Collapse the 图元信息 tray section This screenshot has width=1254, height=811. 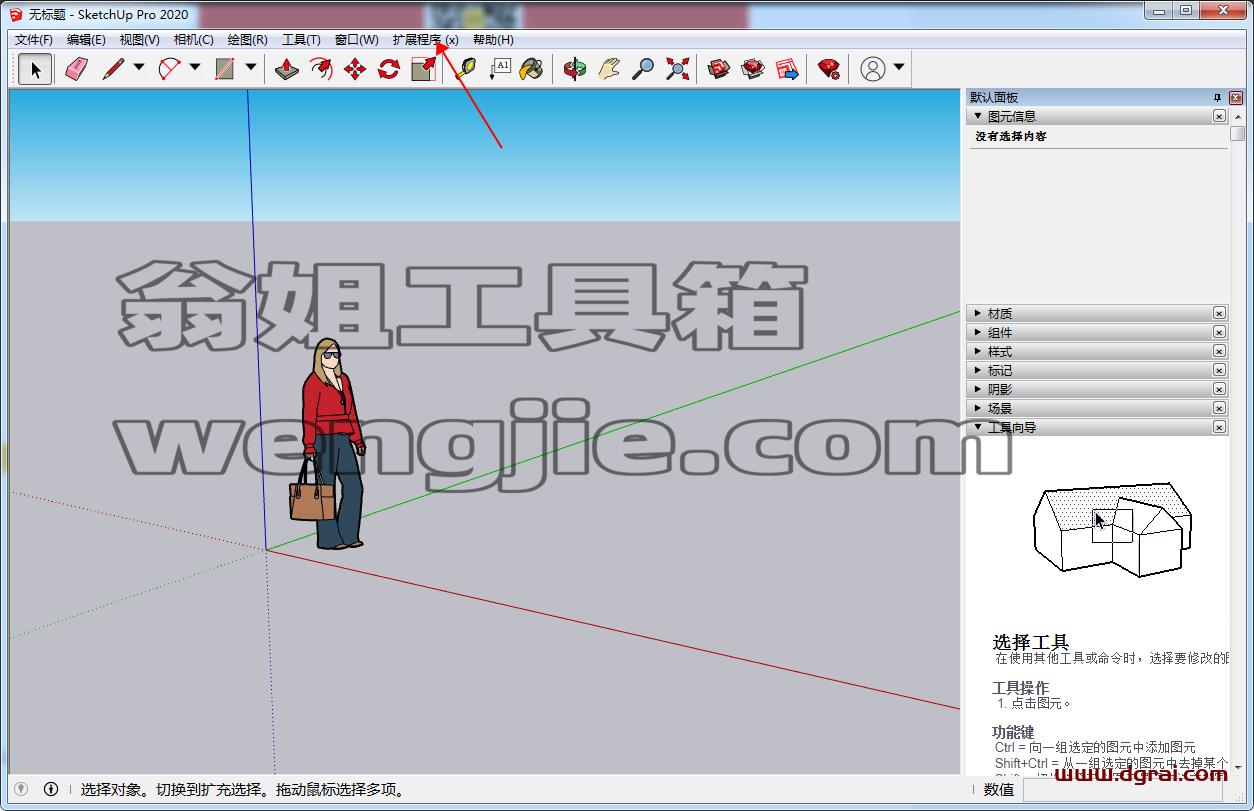click(978, 116)
